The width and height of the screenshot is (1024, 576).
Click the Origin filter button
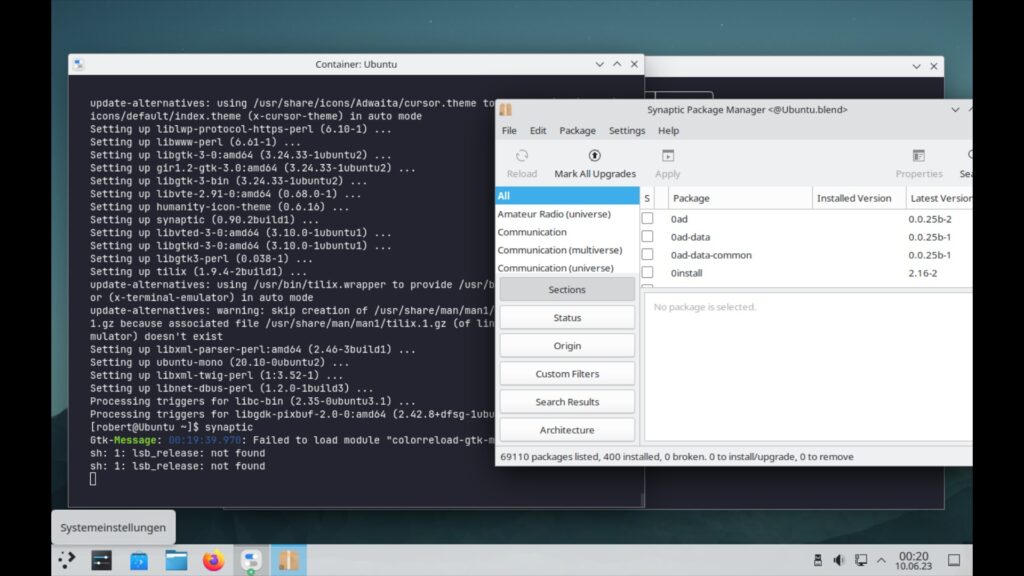tap(567, 345)
